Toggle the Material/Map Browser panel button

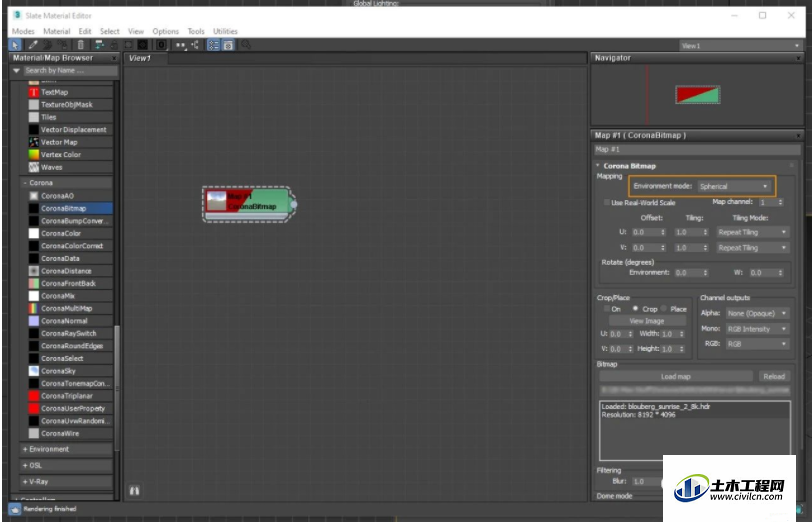(x=213, y=45)
